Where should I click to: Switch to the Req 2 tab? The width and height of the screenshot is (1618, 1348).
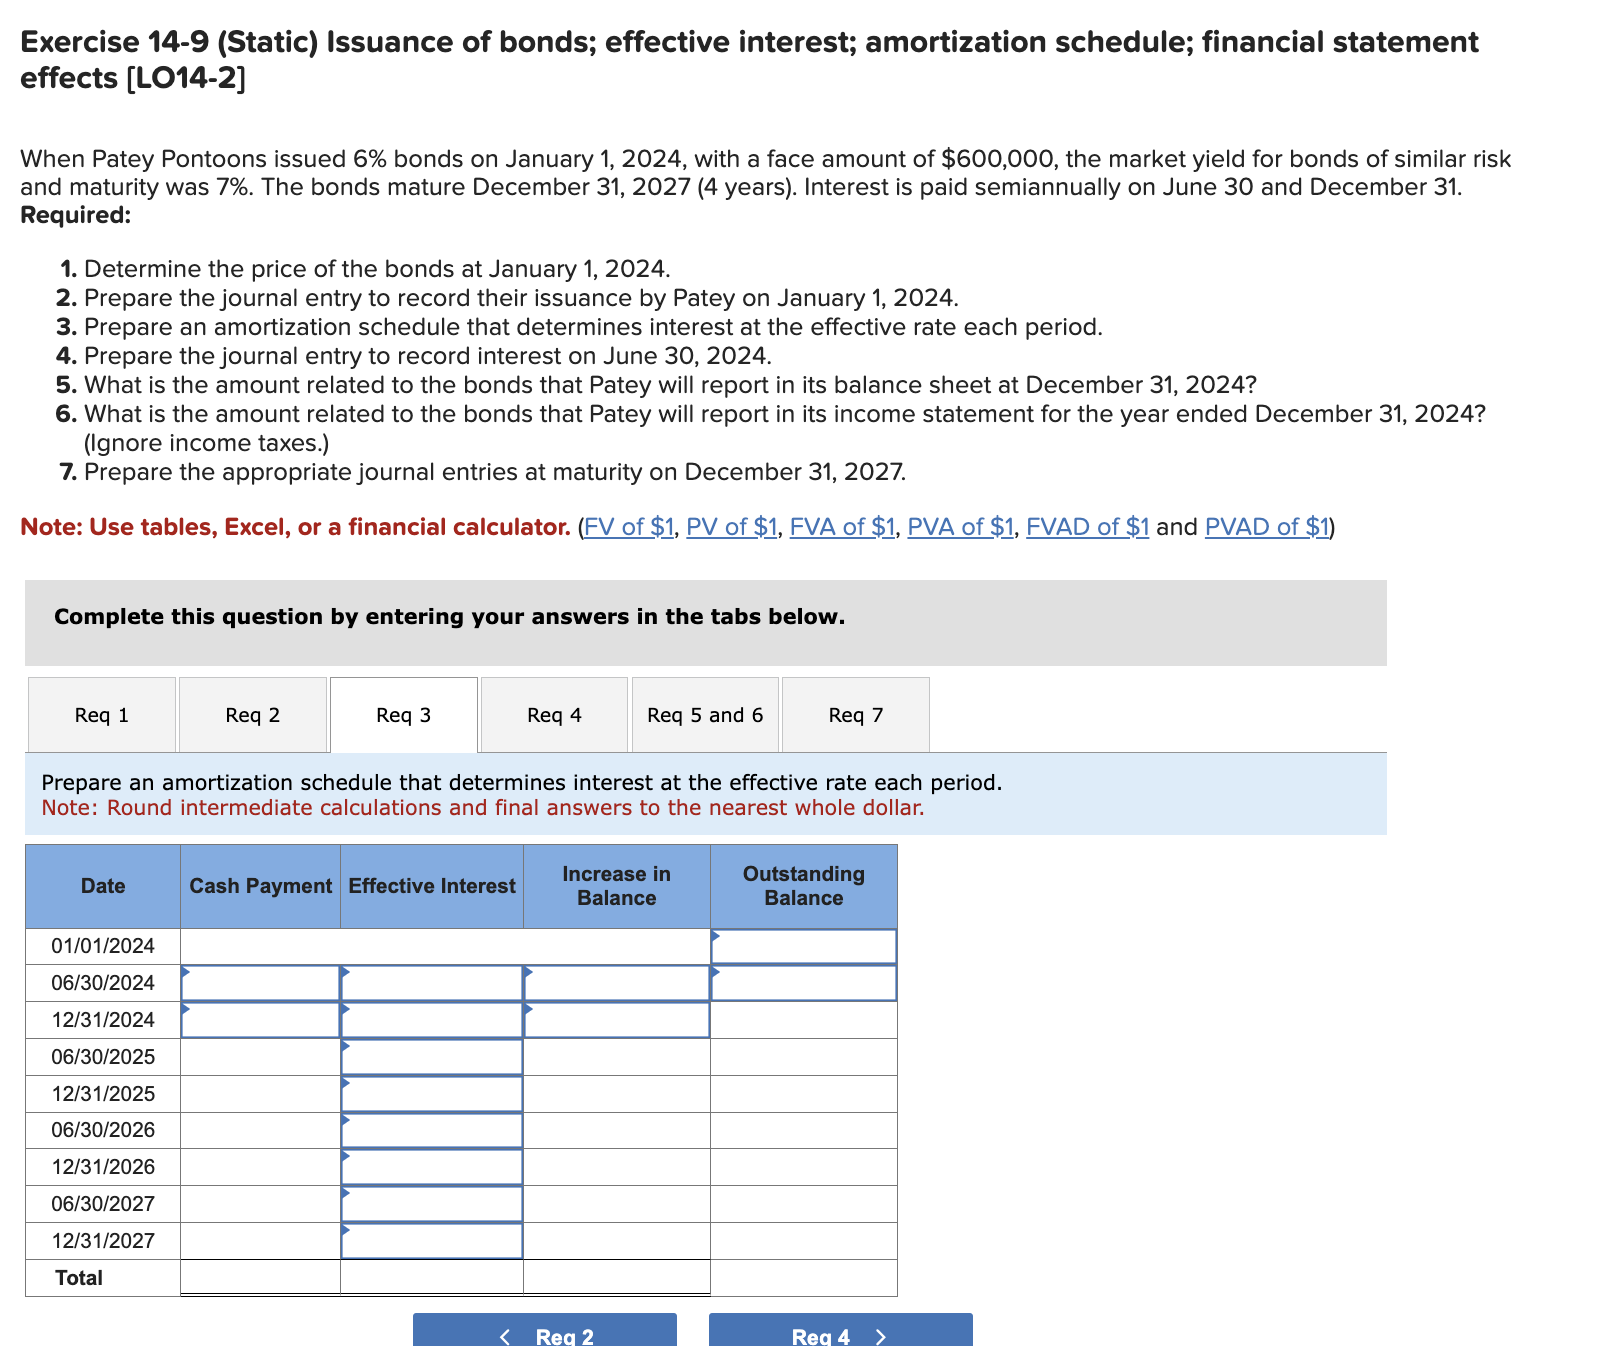pyautogui.click(x=252, y=714)
